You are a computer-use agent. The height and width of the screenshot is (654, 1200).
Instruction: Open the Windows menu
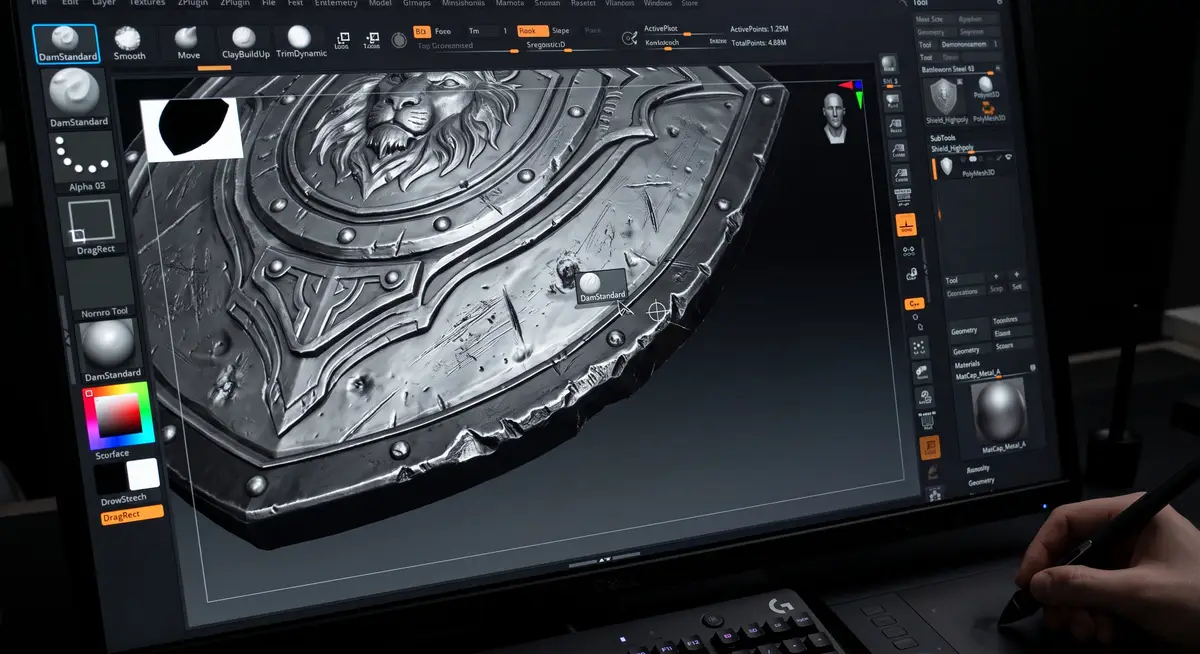tap(657, 3)
